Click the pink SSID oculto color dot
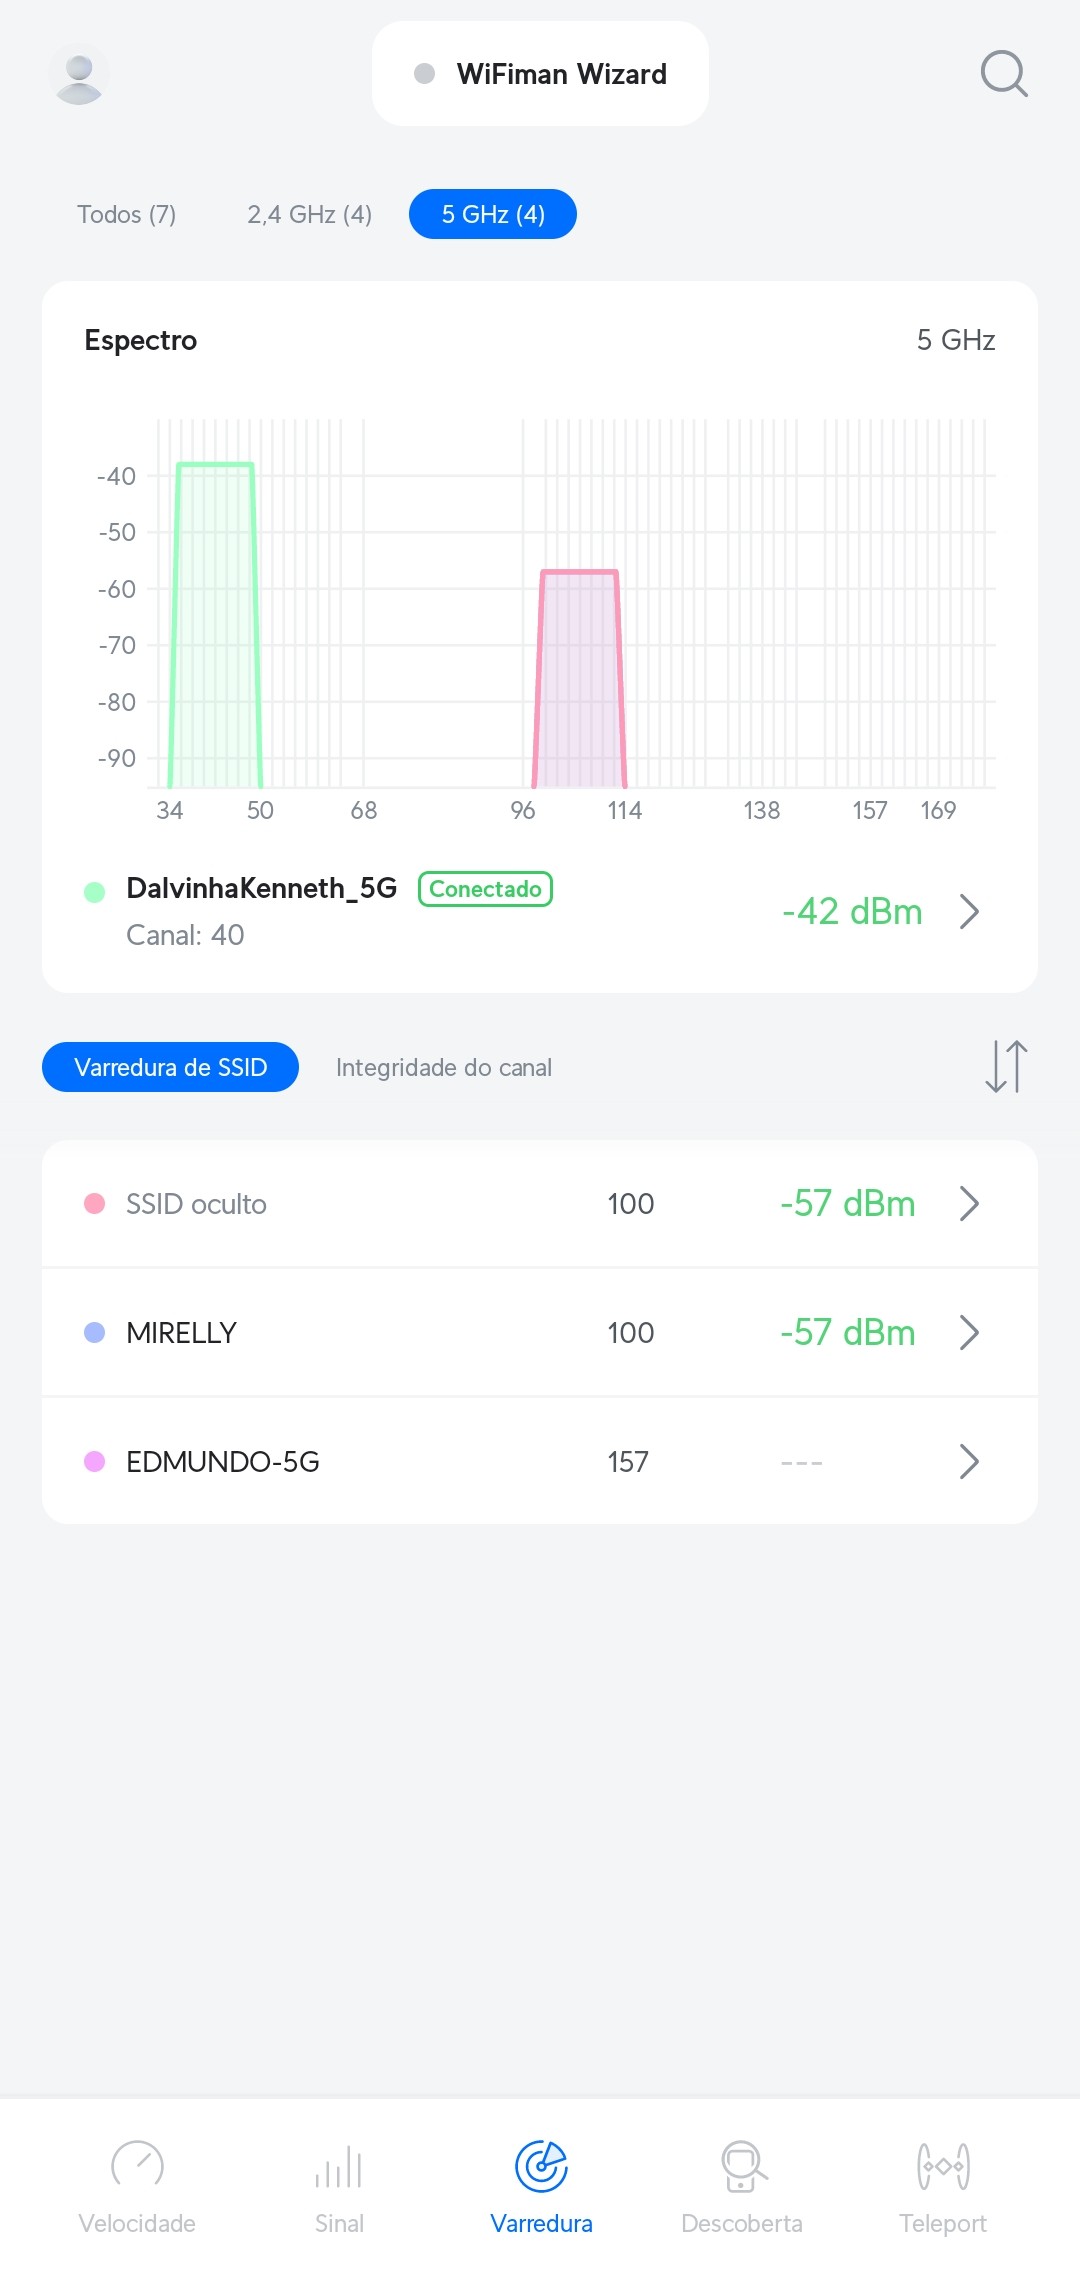 [95, 1204]
